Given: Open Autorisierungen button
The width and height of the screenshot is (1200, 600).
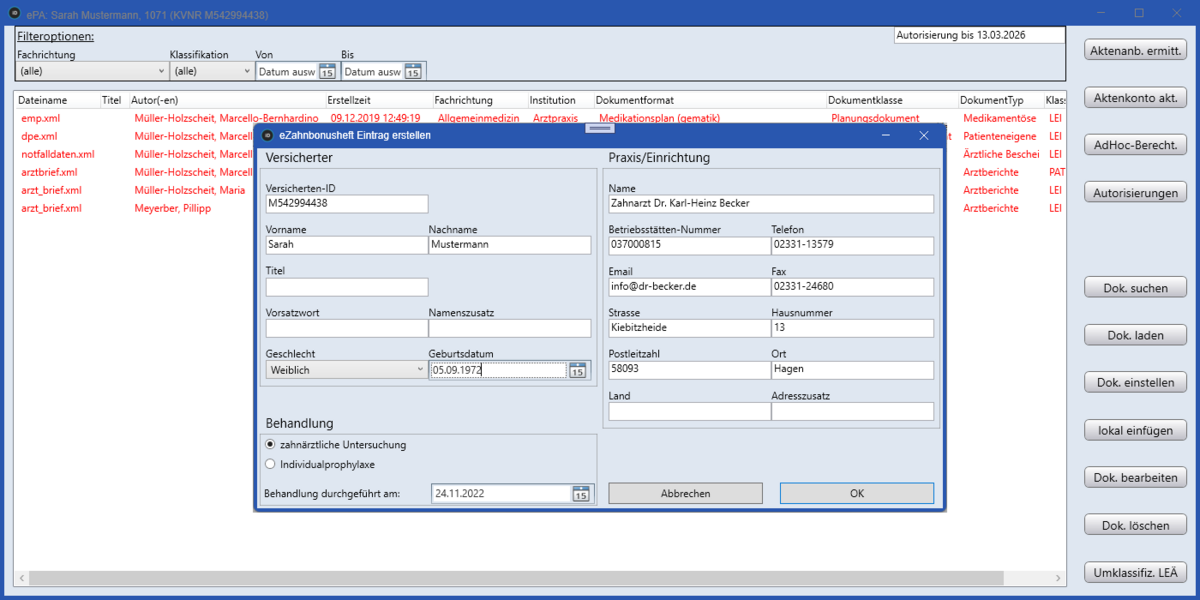Looking at the screenshot, I should click(x=1135, y=193).
